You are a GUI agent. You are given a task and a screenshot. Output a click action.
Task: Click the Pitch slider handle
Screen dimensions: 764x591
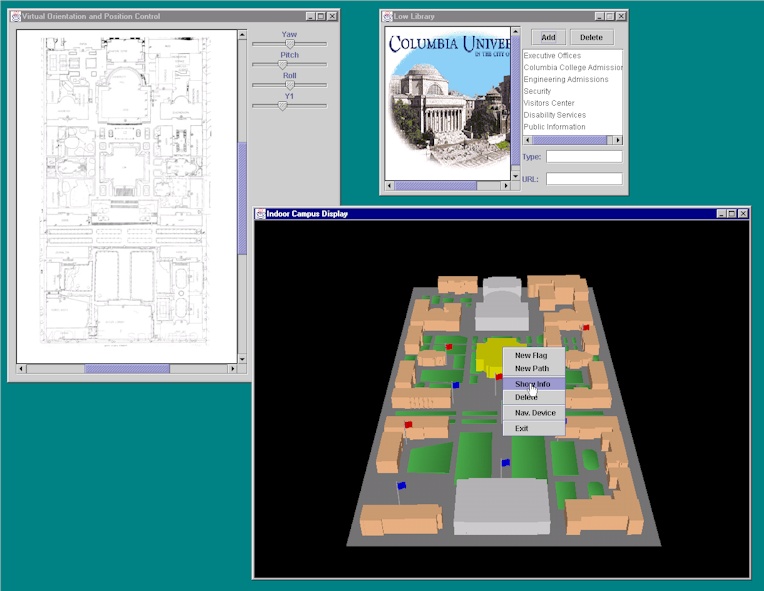(x=282, y=65)
